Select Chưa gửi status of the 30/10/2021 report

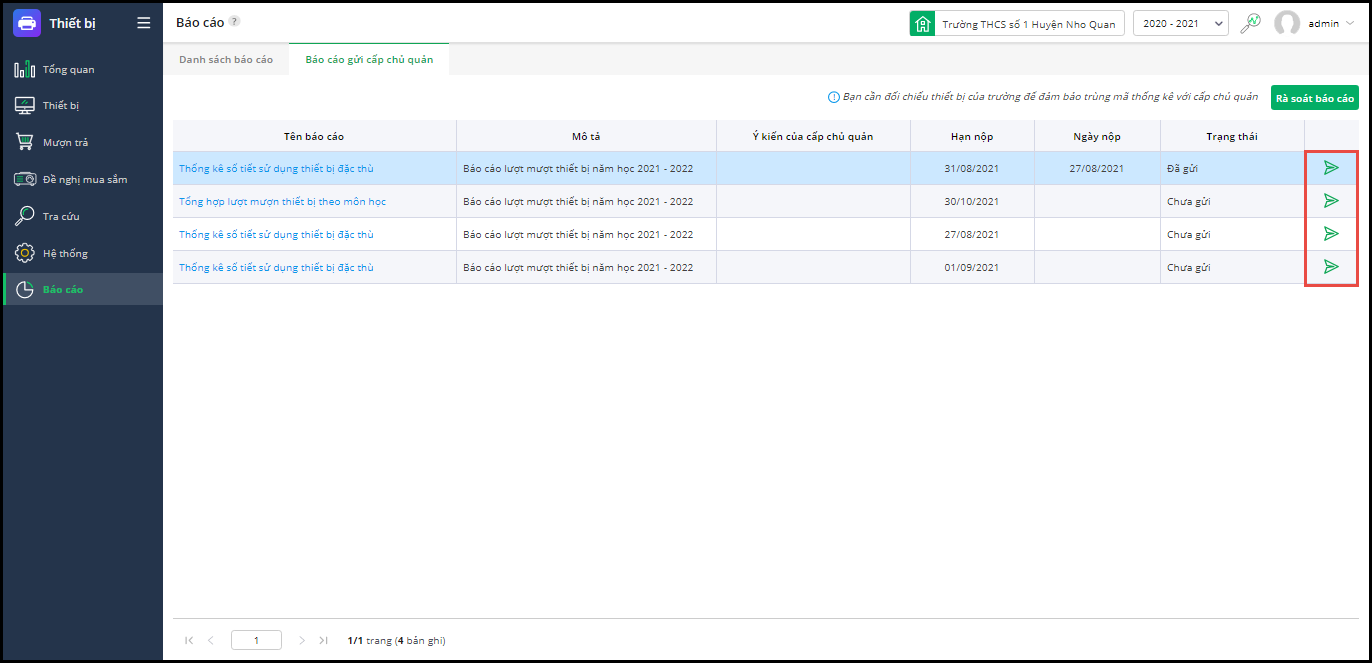pos(1232,201)
